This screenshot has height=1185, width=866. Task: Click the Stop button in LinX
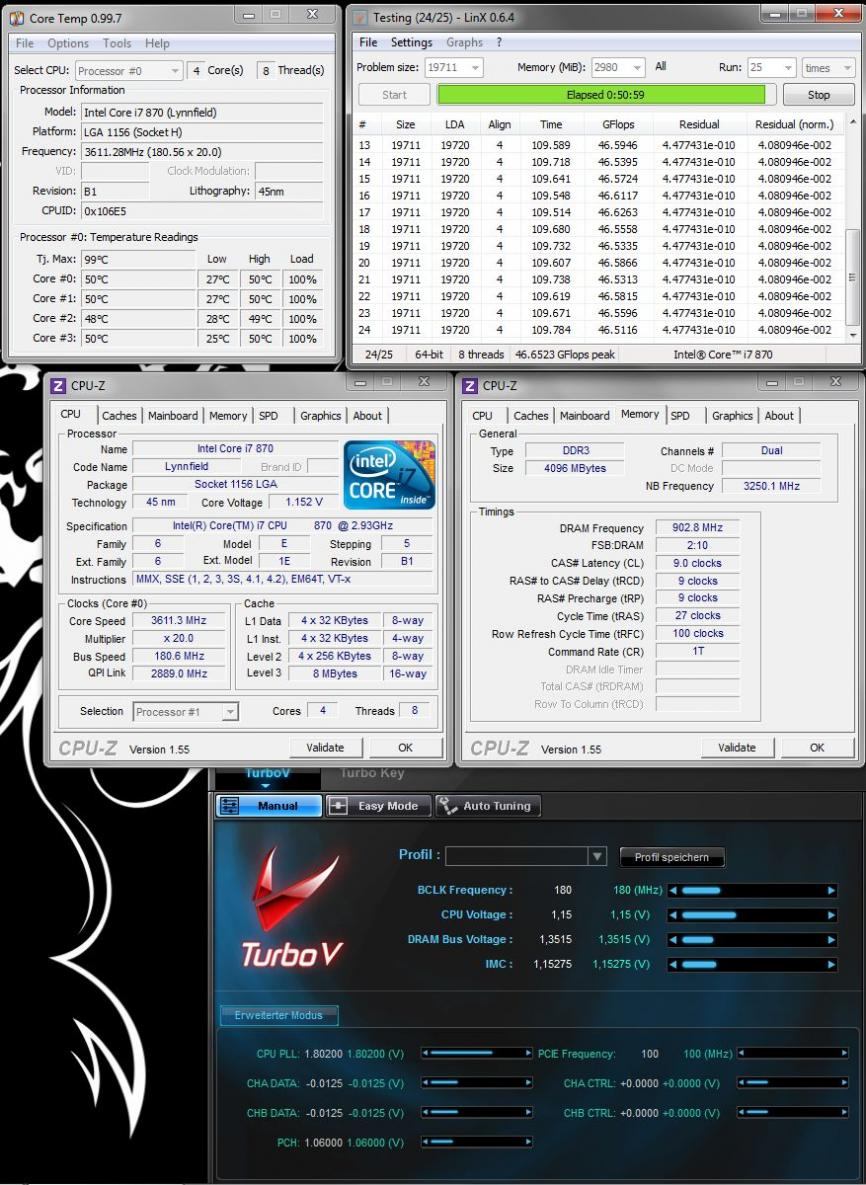pyautogui.click(x=818, y=95)
